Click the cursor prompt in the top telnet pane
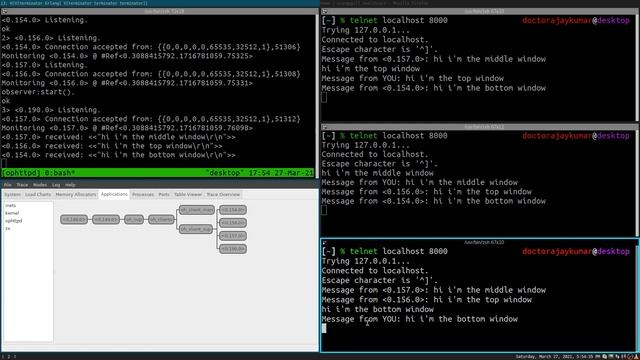The image size is (640, 360). pos(324,98)
